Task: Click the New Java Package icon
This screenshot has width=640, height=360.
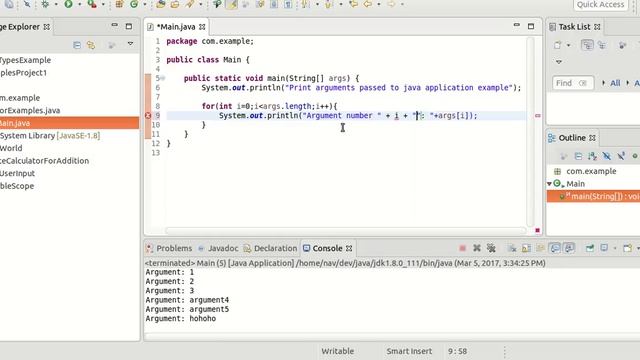Action: (119, 4)
